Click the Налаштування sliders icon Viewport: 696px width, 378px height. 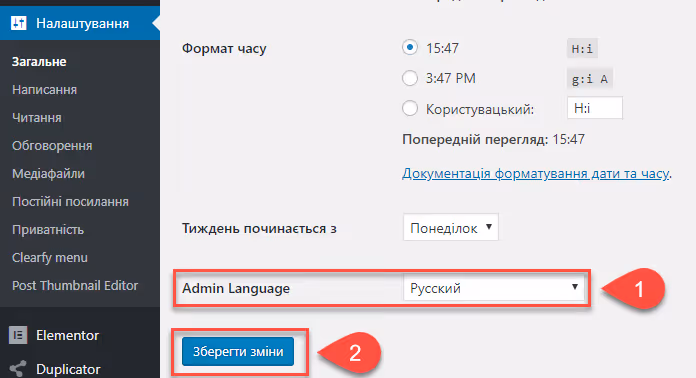(19, 23)
